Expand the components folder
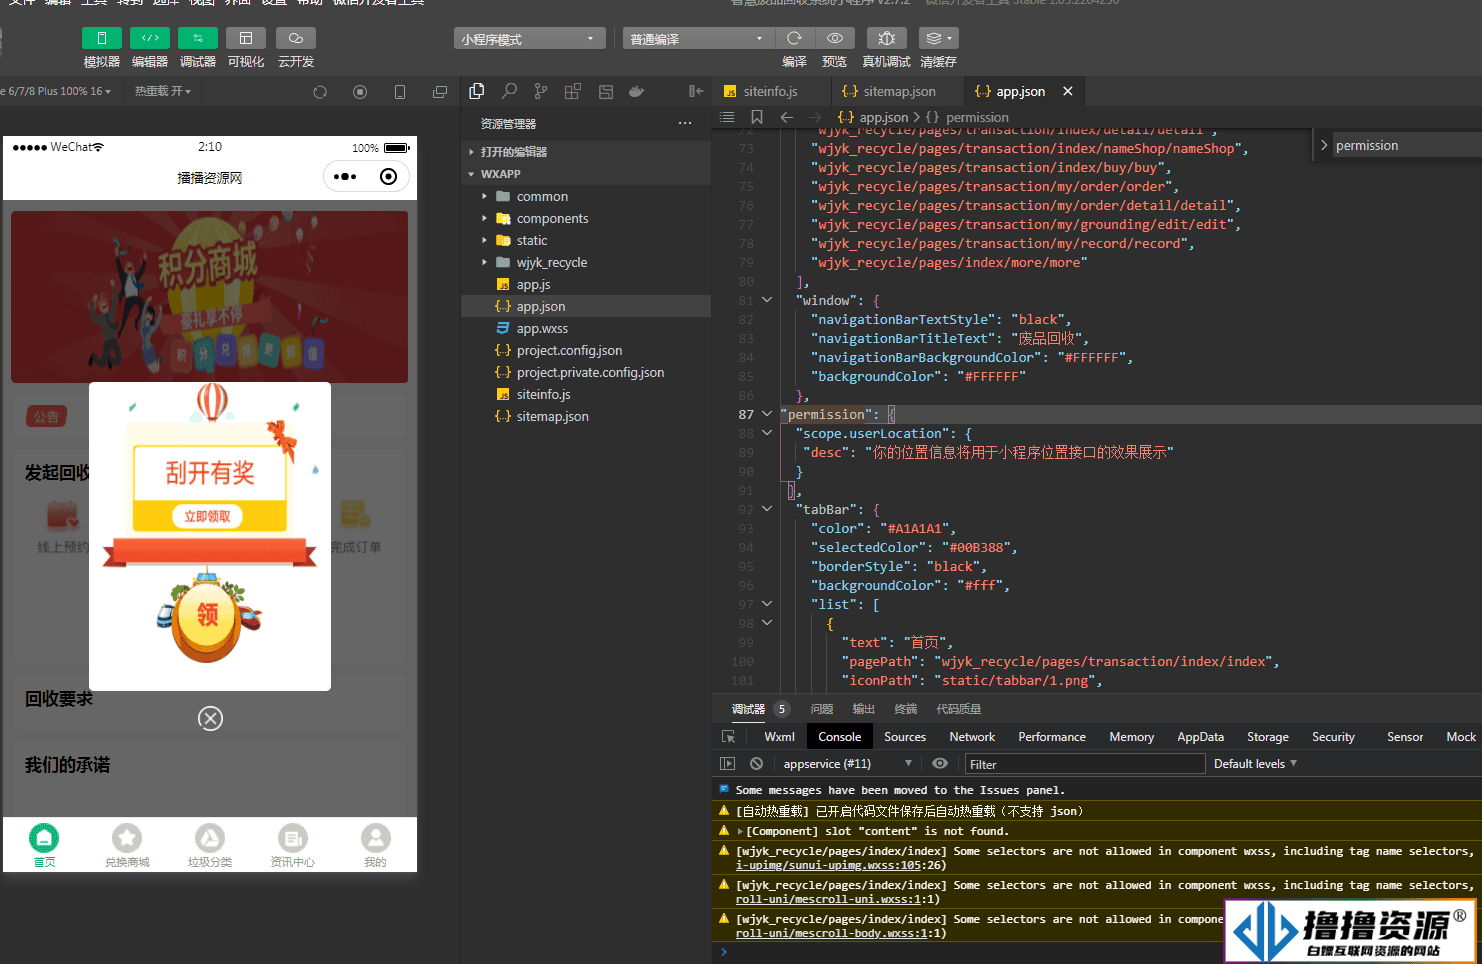Screen dimensions: 1482x964 click(x=586, y=218)
